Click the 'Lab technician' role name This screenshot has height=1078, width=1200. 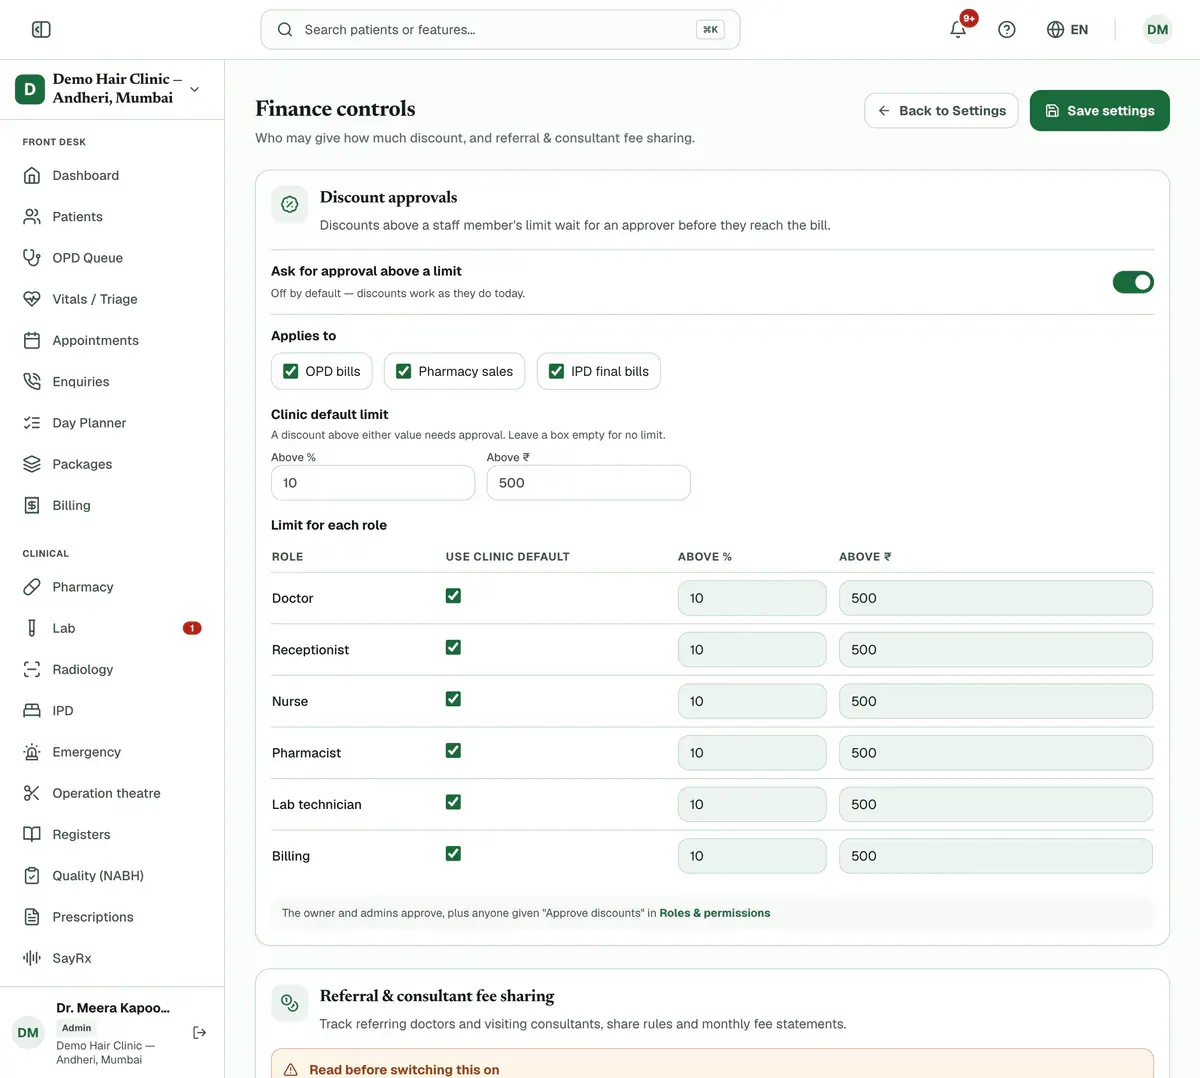[317, 805]
